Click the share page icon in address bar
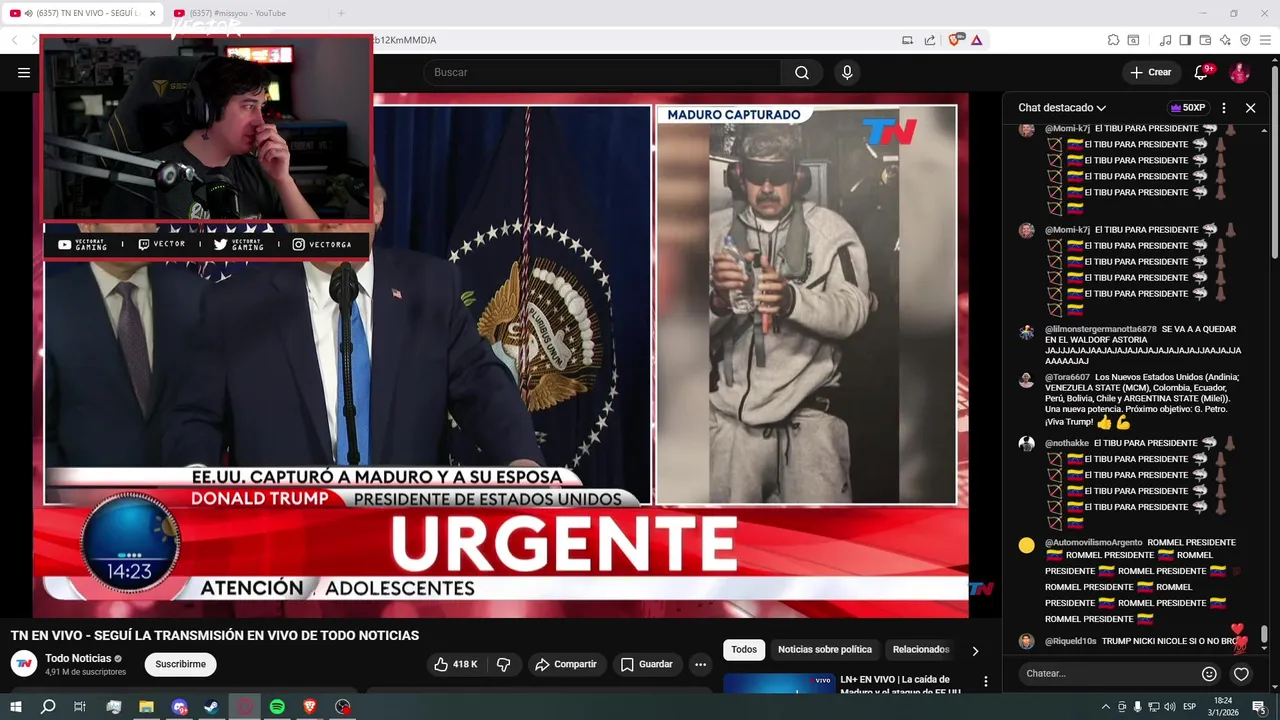This screenshot has width=1280, height=720. coord(929,40)
